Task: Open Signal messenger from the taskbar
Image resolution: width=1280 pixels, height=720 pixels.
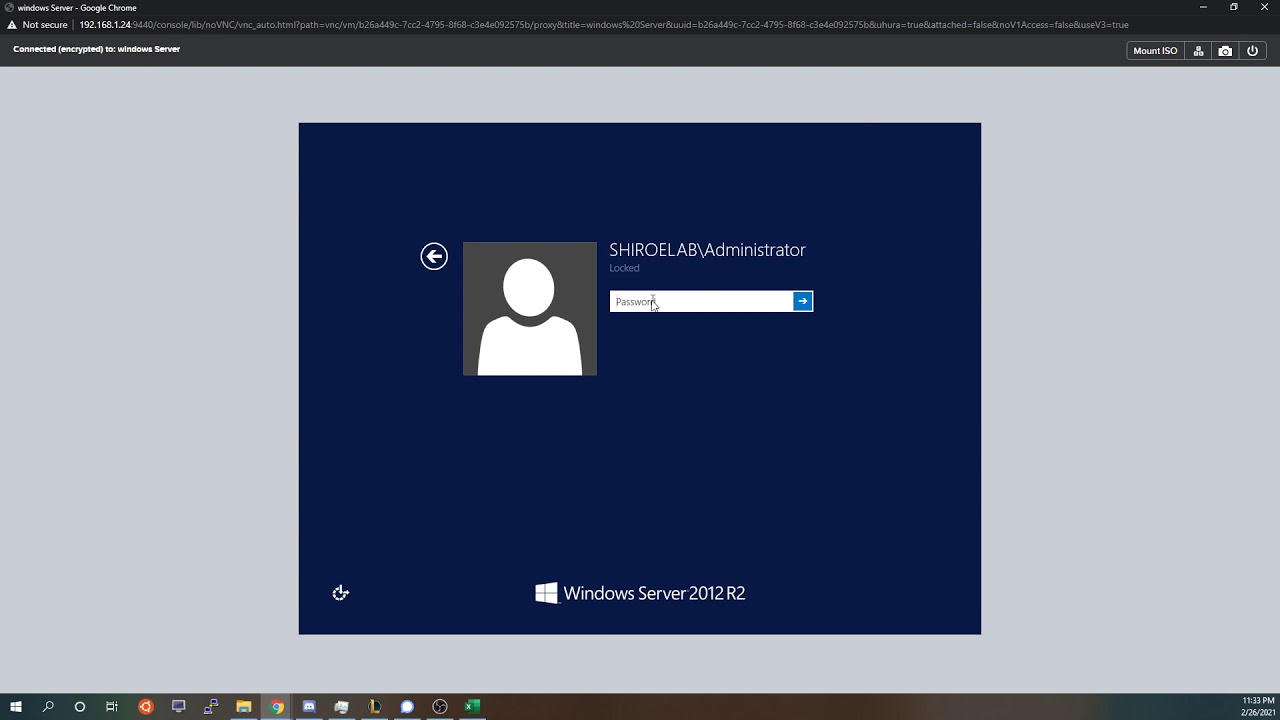Action: [x=407, y=707]
